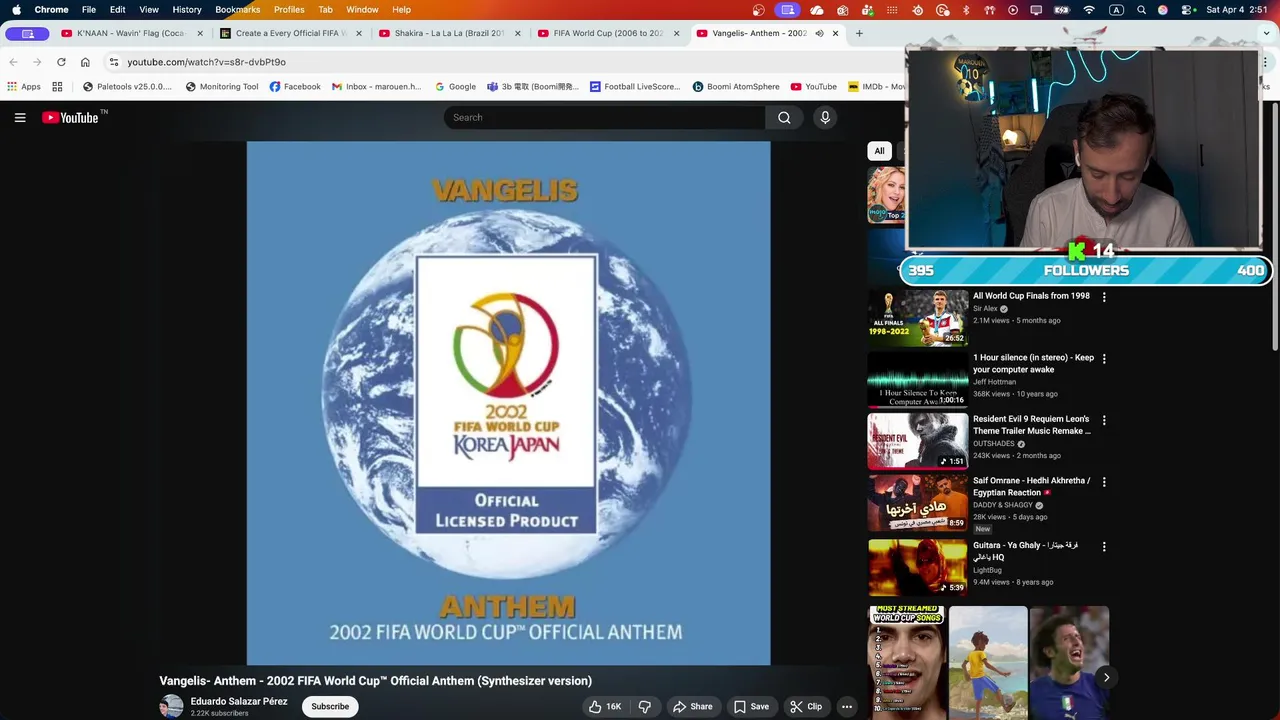The width and height of the screenshot is (1280, 720).
Task: Share the Vangelis Anthem video
Action: pyautogui.click(x=692, y=706)
